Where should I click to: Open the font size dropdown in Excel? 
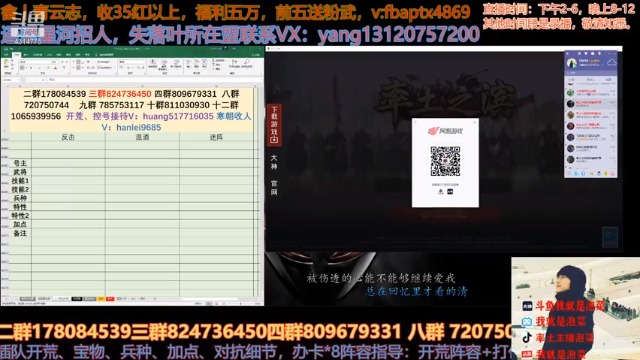tap(58, 62)
